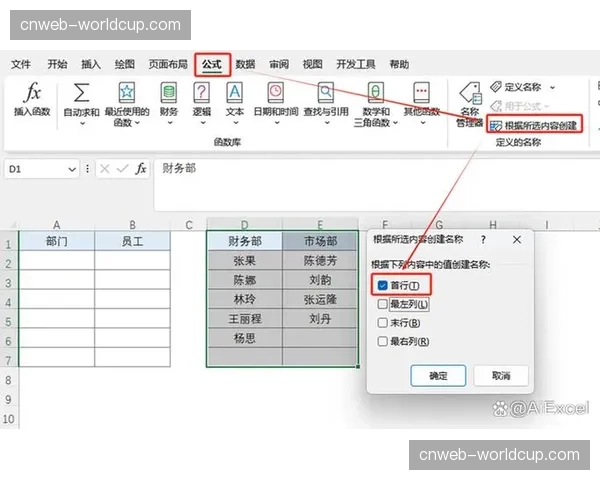
Task: Open the Recently Used functions (最近使用的函数) icon
Action: coord(127,93)
